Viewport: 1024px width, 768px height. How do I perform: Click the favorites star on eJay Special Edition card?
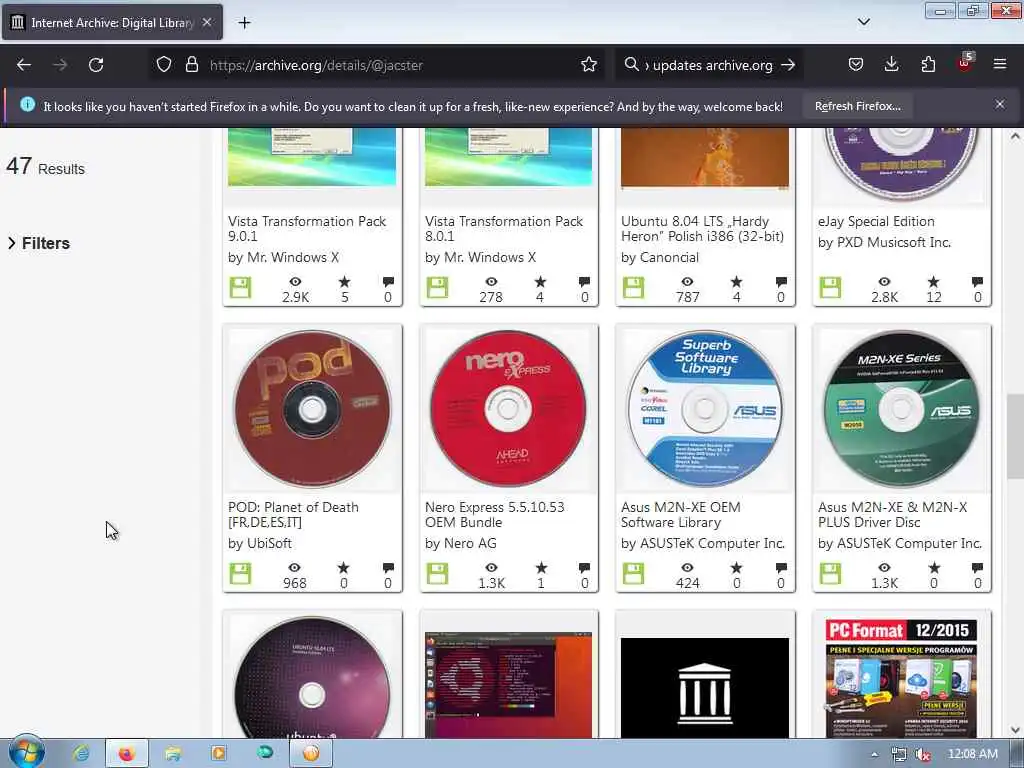(933, 281)
